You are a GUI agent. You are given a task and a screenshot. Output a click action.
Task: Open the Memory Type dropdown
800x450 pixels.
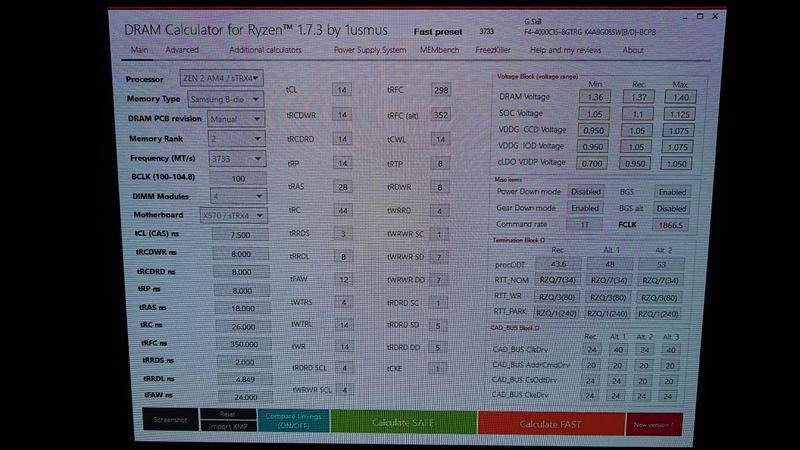(x=225, y=99)
